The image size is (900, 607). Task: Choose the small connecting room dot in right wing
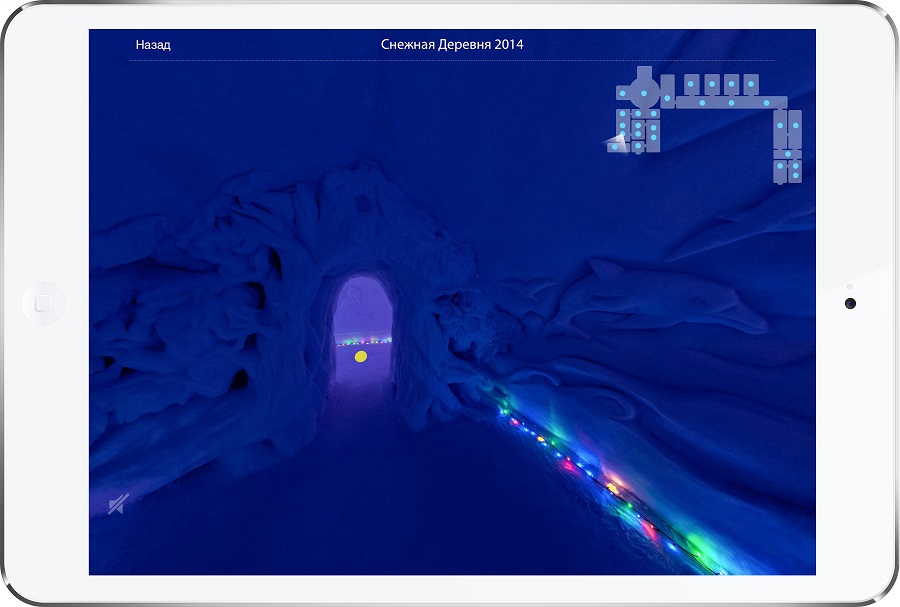(788, 154)
